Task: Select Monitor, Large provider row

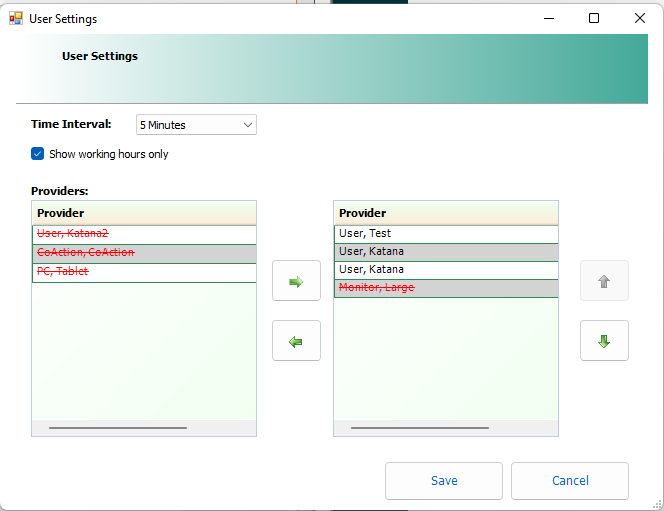Action: coord(446,288)
